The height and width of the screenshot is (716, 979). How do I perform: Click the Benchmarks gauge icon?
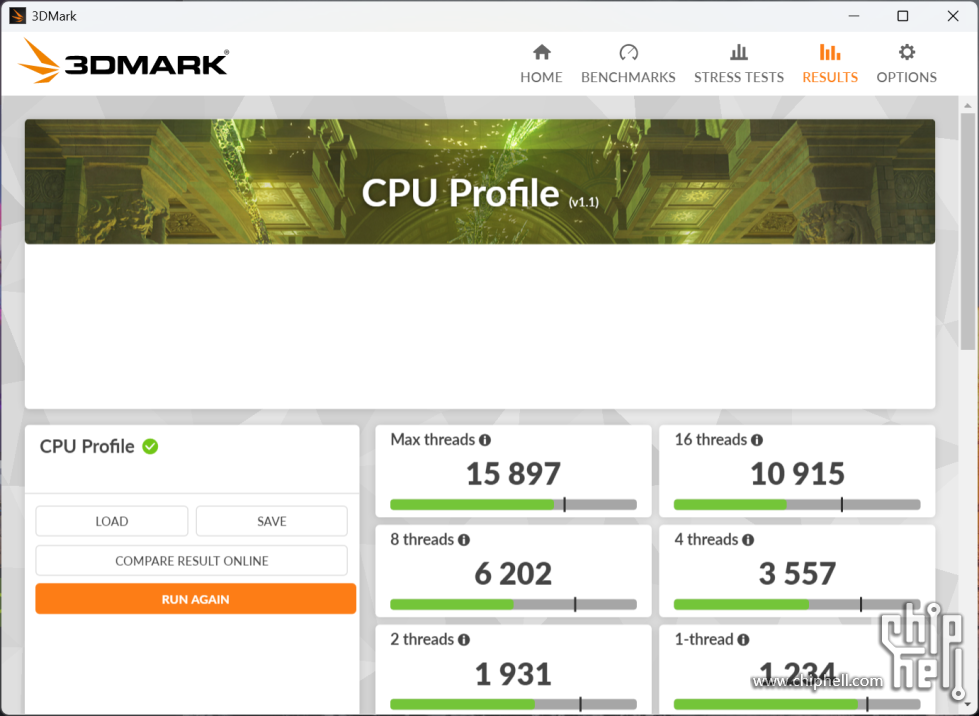tap(628, 52)
